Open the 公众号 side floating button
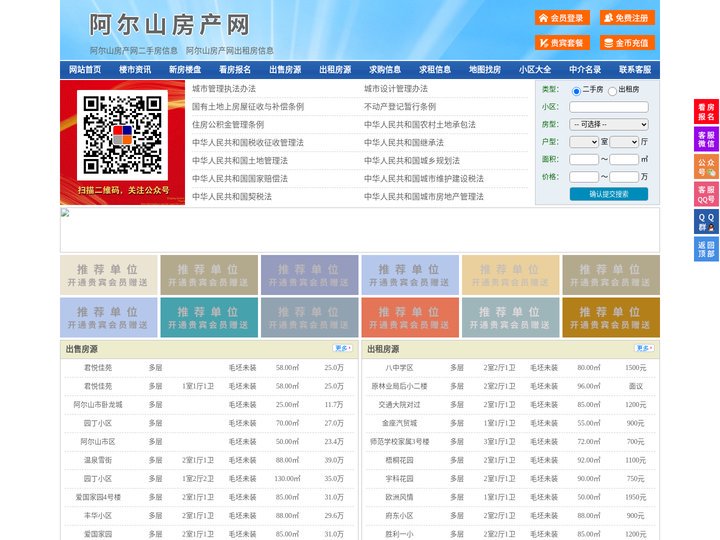Screen dimensions: 720x540 (706, 167)
